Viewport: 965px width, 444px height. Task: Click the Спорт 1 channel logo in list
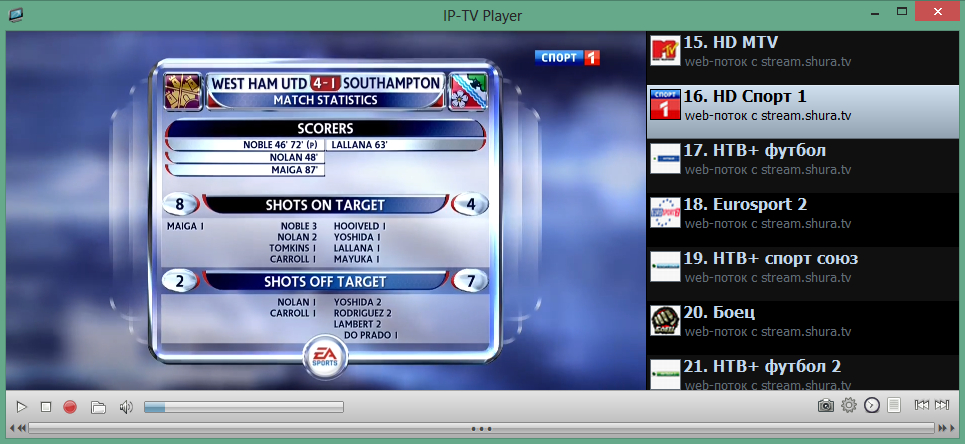665,105
